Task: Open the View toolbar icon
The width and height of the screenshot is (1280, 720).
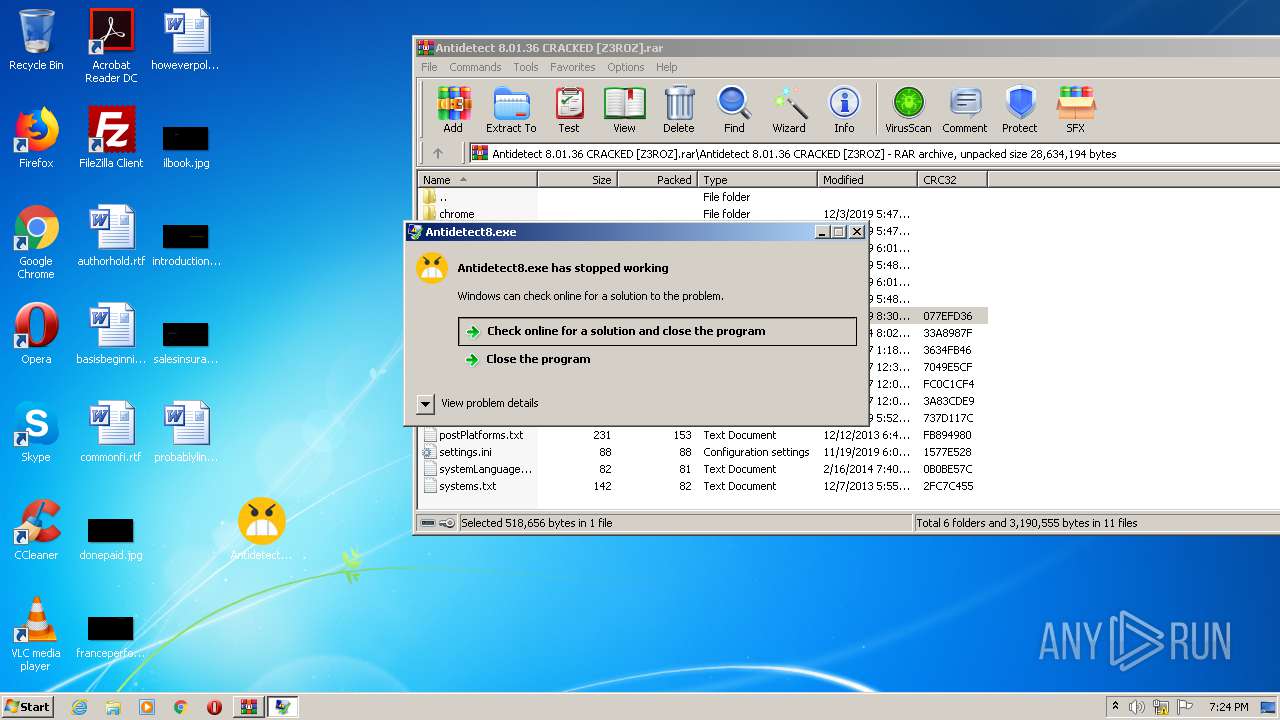Action: (624, 109)
